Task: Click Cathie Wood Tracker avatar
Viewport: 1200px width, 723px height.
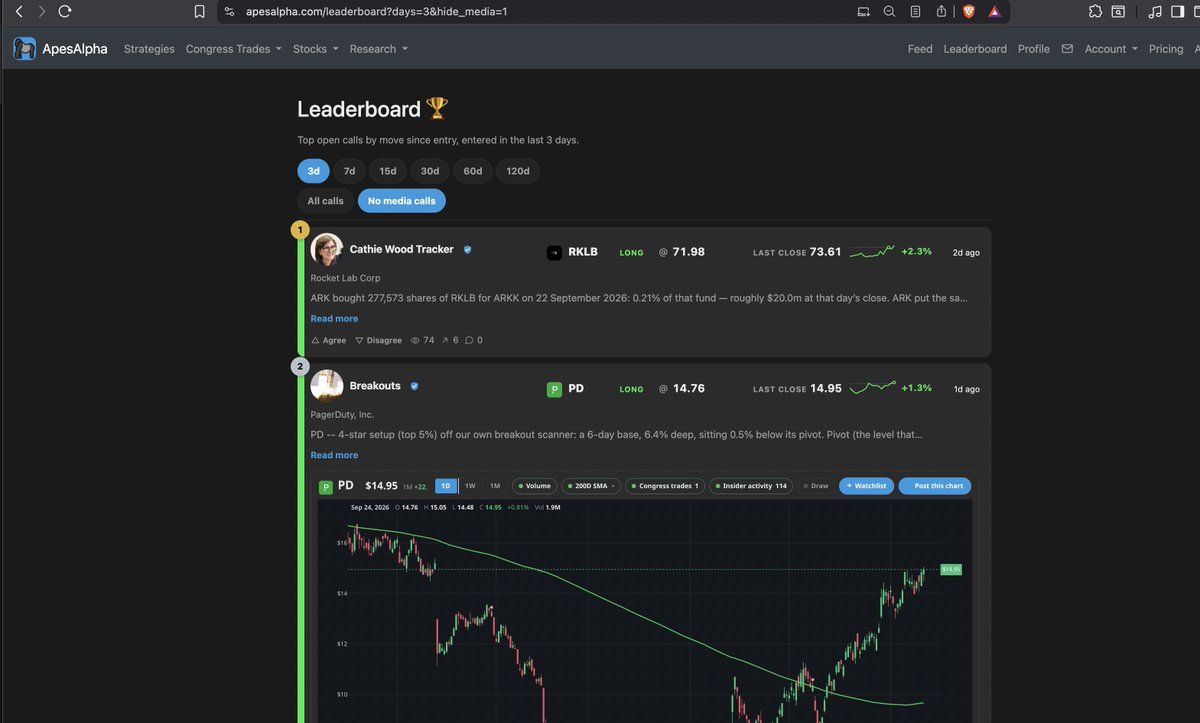Action: pyautogui.click(x=327, y=250)
